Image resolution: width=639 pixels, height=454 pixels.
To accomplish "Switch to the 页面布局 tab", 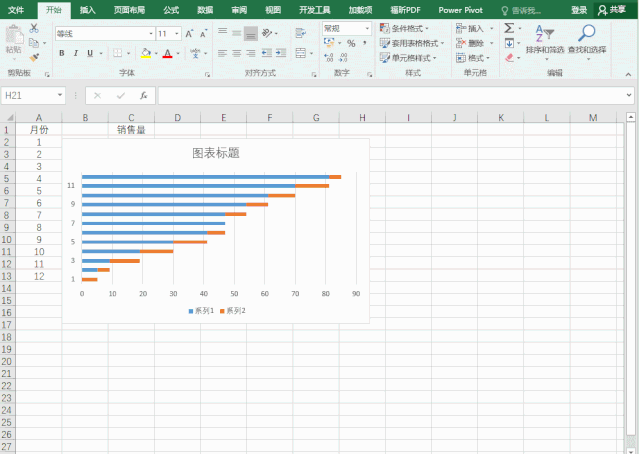I will [130, 10].
